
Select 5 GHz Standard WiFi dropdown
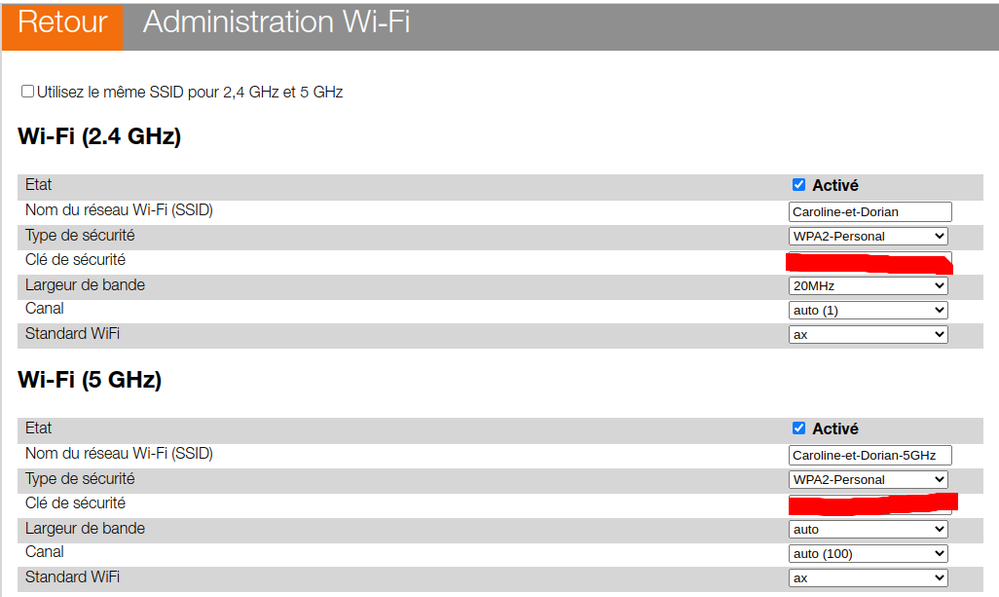tap(867, 578)
